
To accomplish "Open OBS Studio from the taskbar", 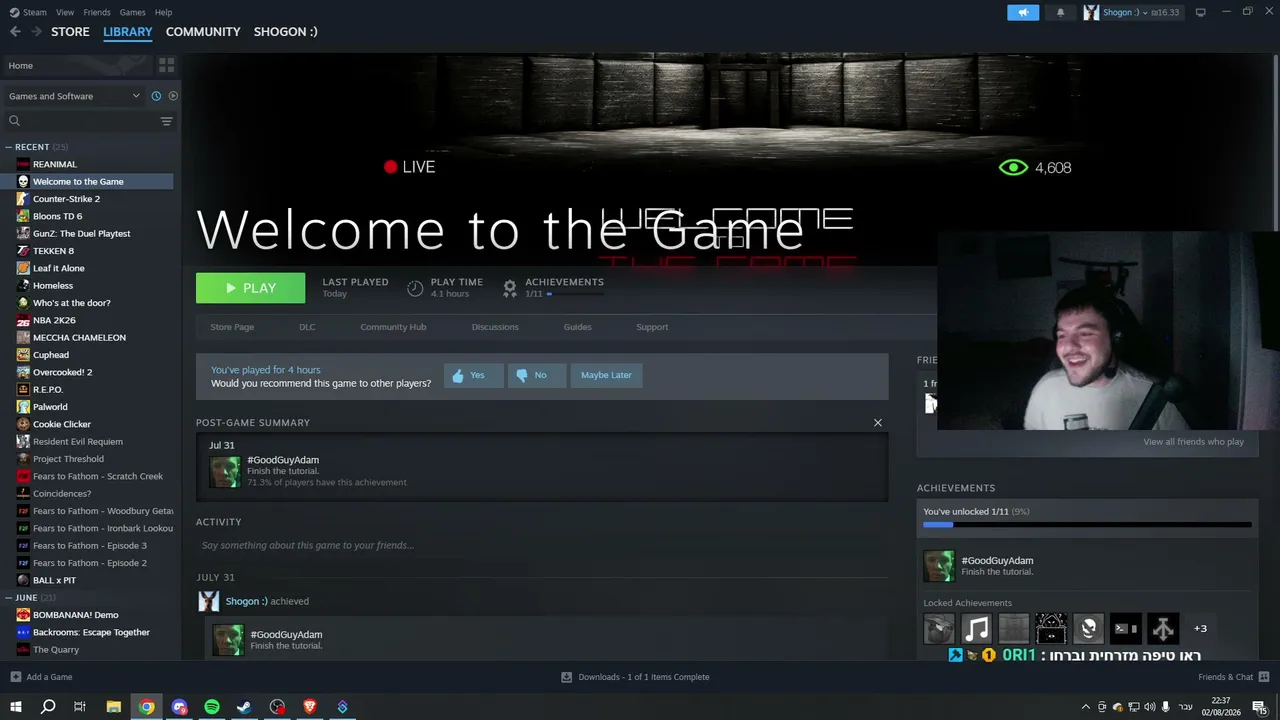I will [277, 707].
